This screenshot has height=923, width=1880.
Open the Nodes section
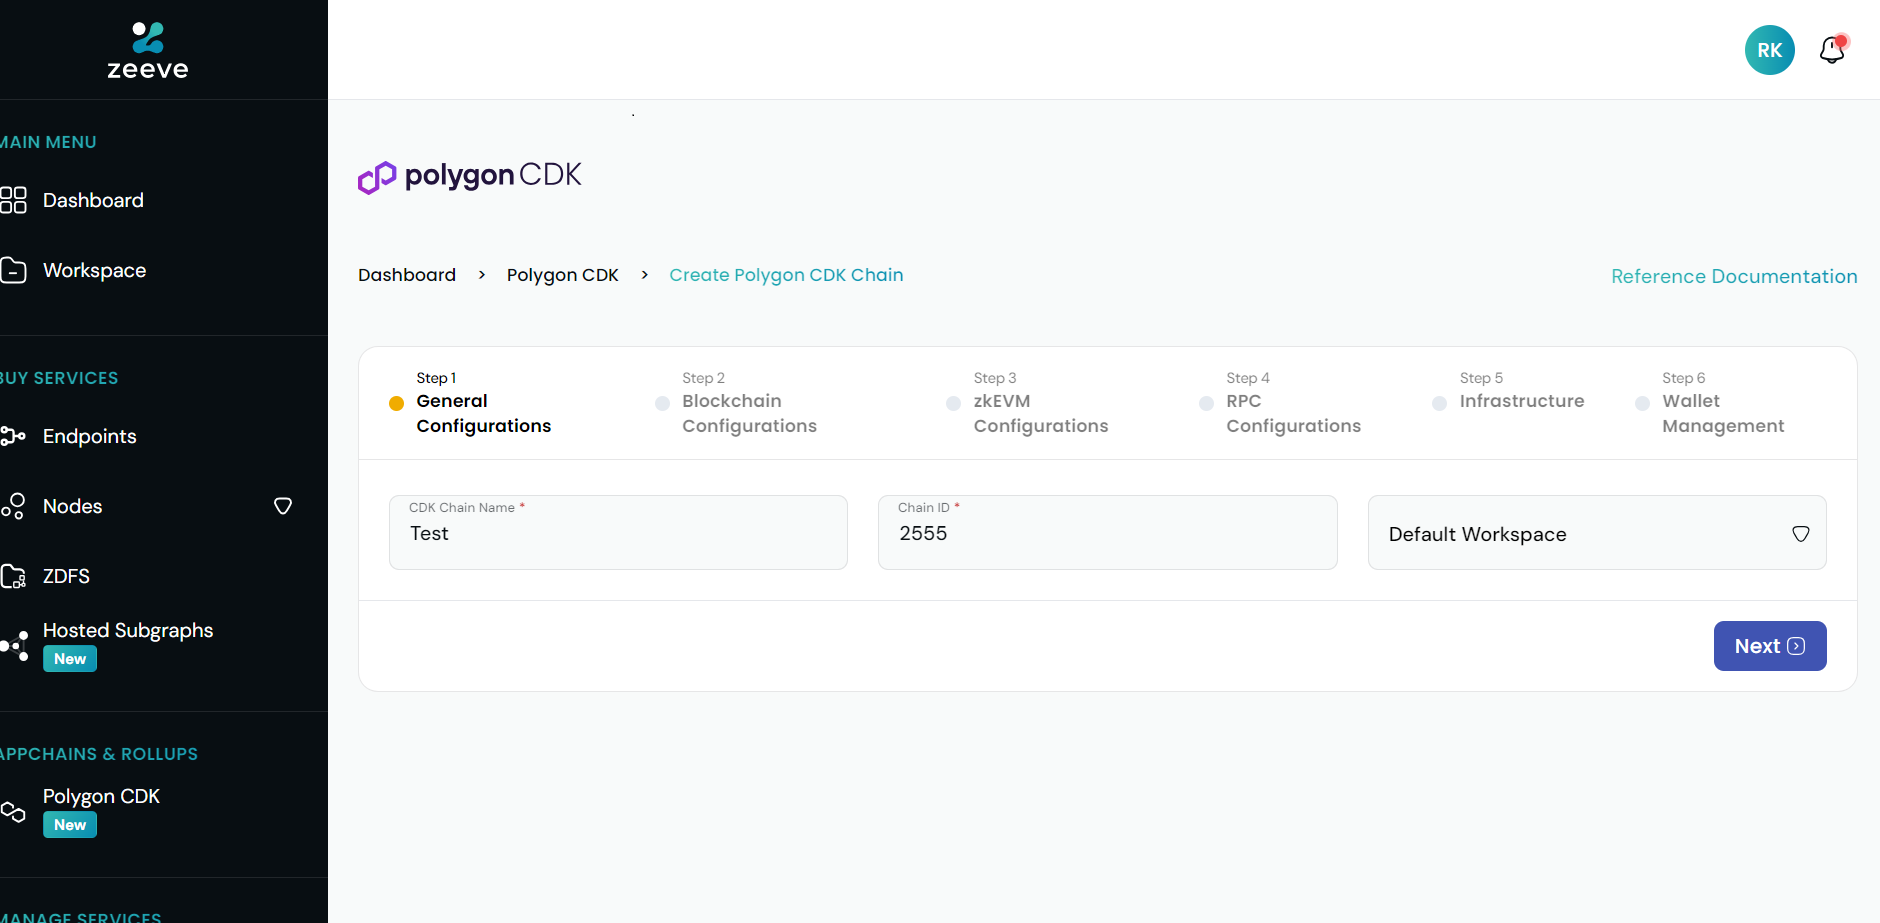[x=74, y=506]
